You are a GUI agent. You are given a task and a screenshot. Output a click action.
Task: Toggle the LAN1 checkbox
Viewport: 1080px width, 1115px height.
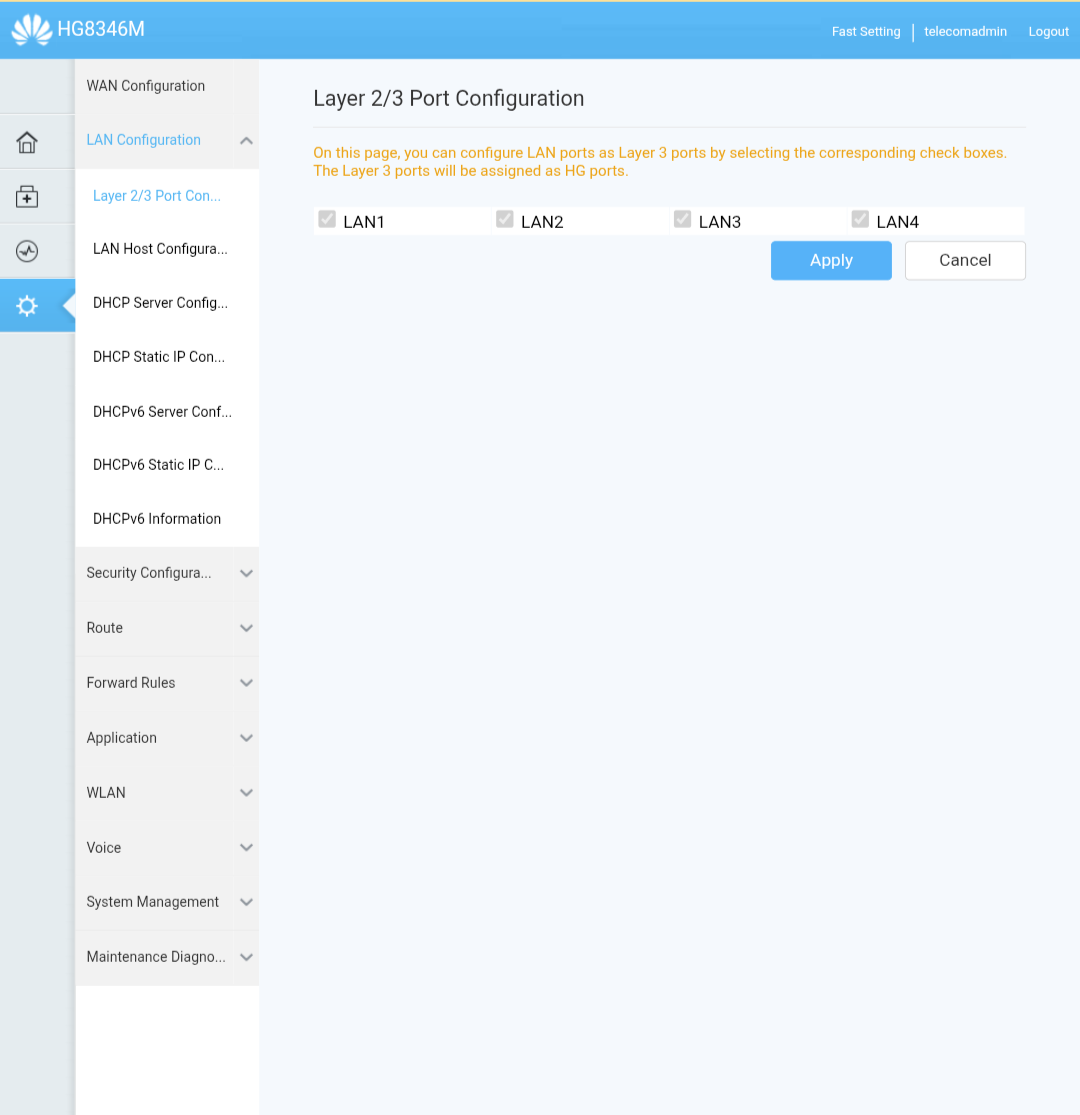[327, 219]
